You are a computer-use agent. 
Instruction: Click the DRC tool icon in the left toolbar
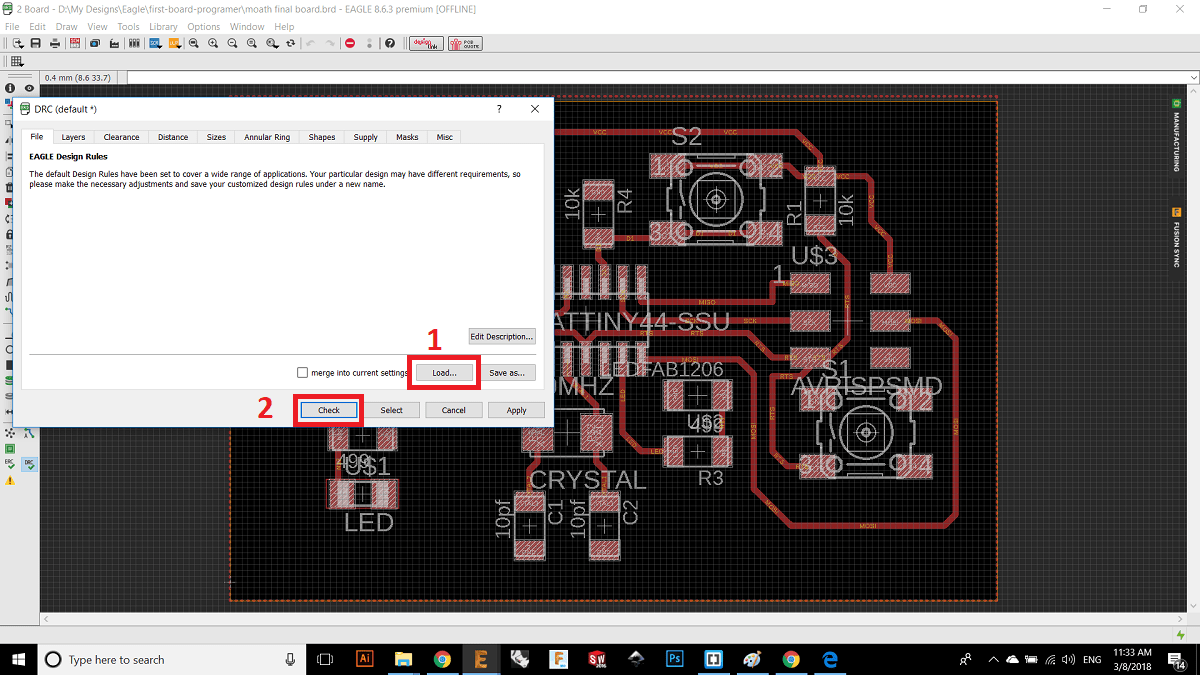[29, 464]
